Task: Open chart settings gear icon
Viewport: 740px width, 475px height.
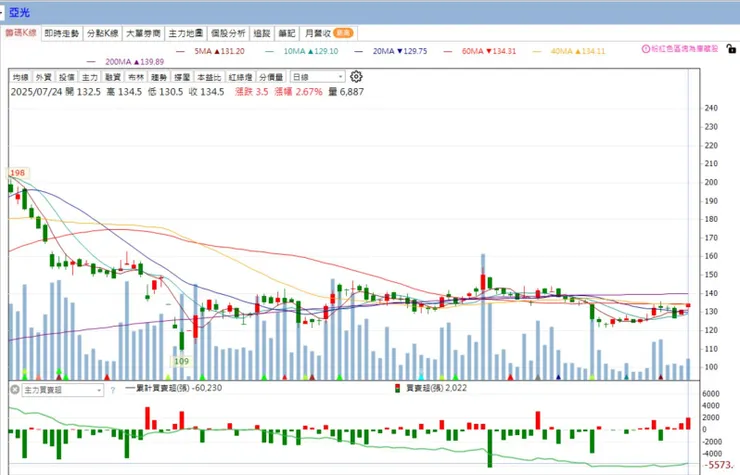Action: click(356, 76)
